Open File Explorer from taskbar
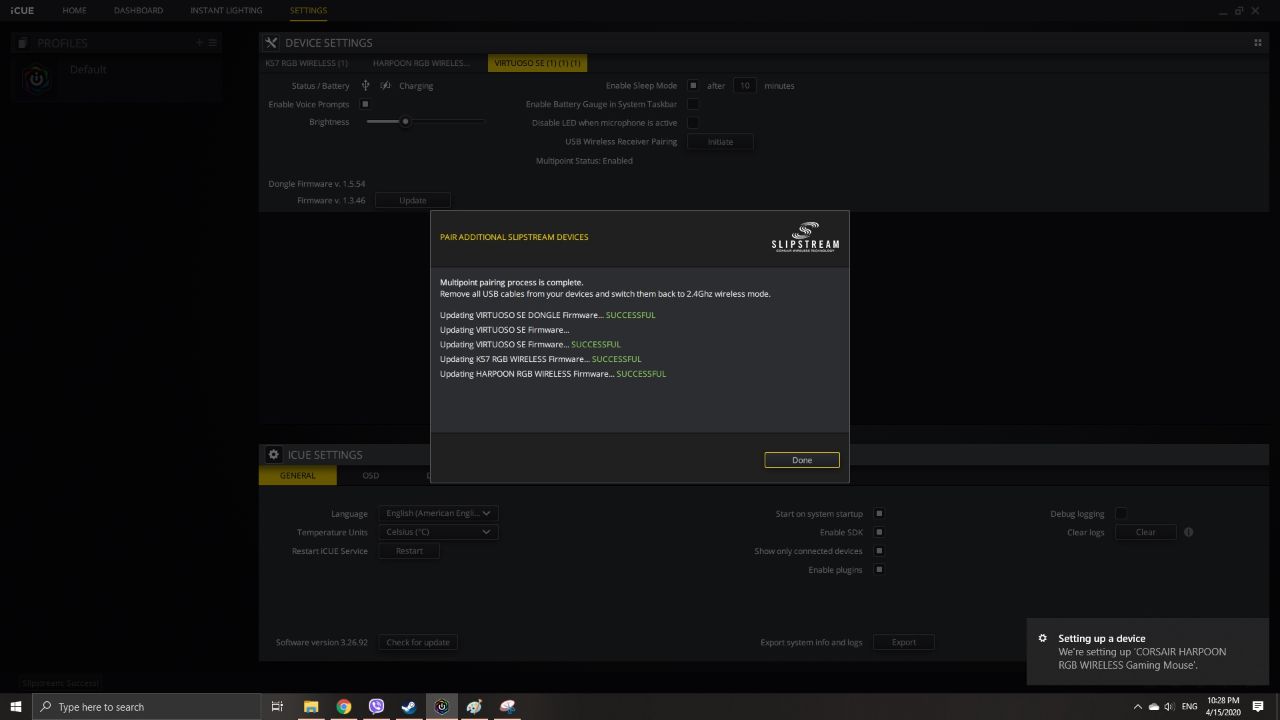This screenshot has width=1280, height=720. 311,707
